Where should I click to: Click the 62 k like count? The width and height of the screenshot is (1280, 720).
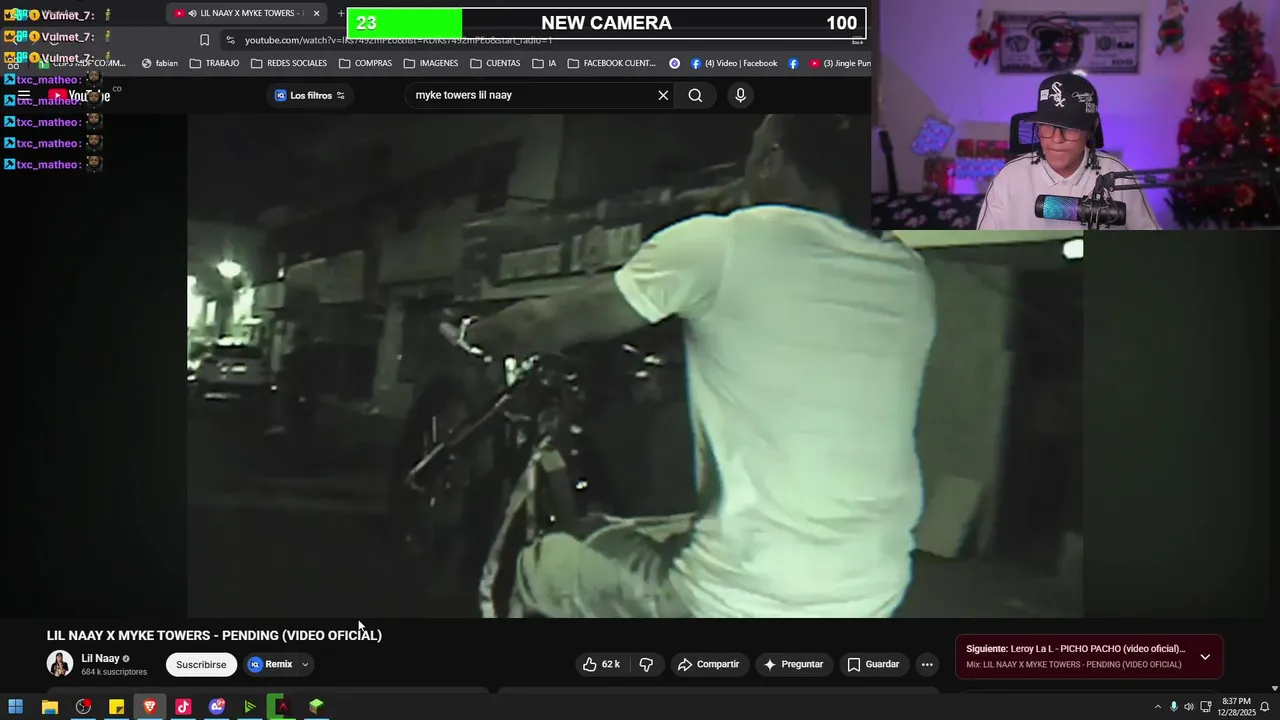coord(611,664)
